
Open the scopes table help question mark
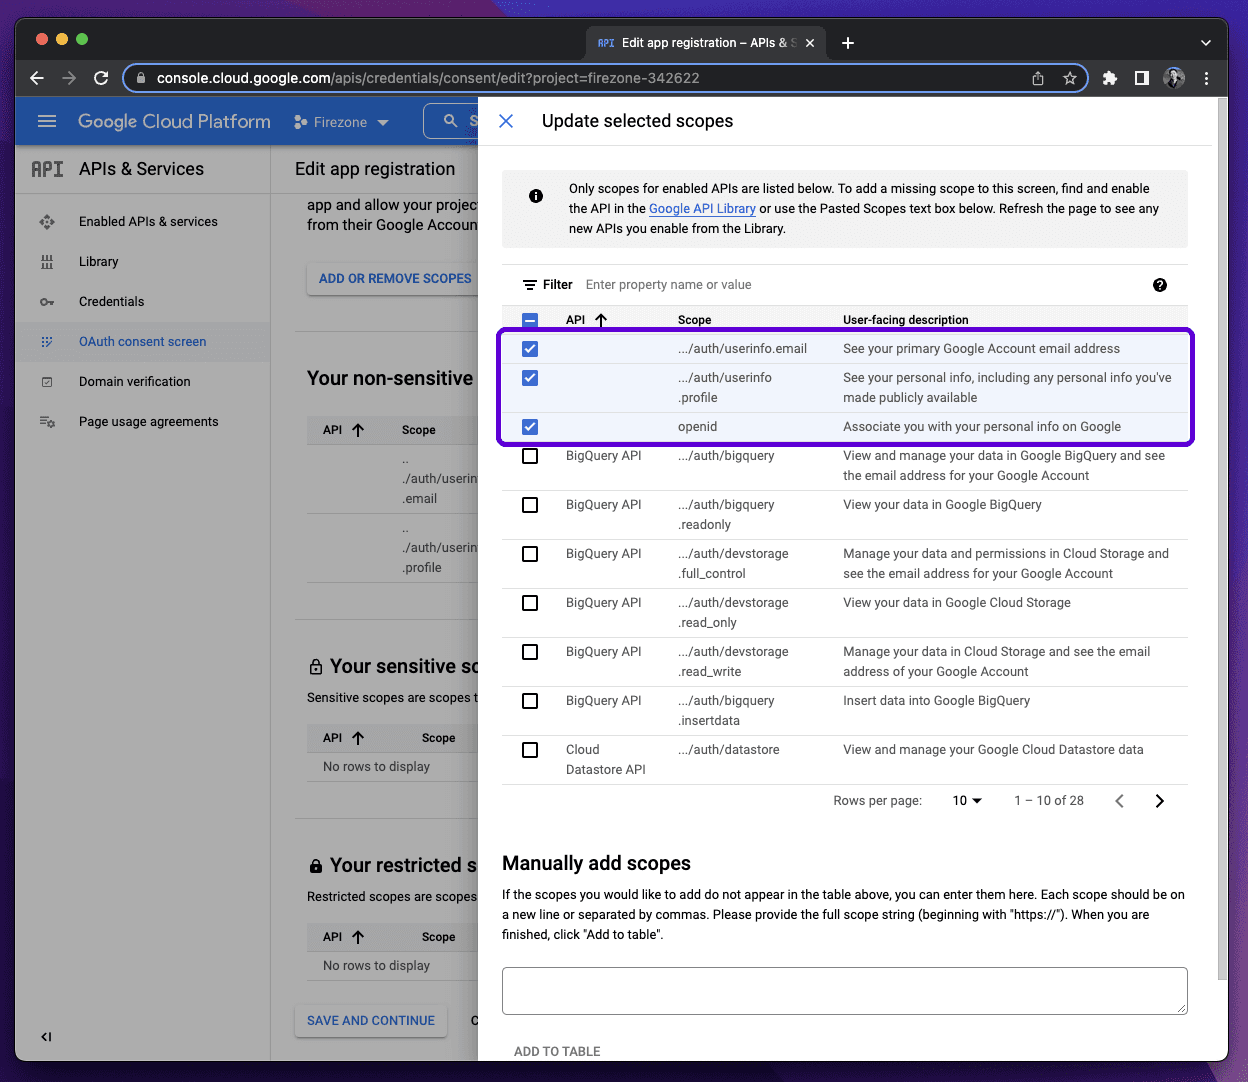[x=1159, y=284]
